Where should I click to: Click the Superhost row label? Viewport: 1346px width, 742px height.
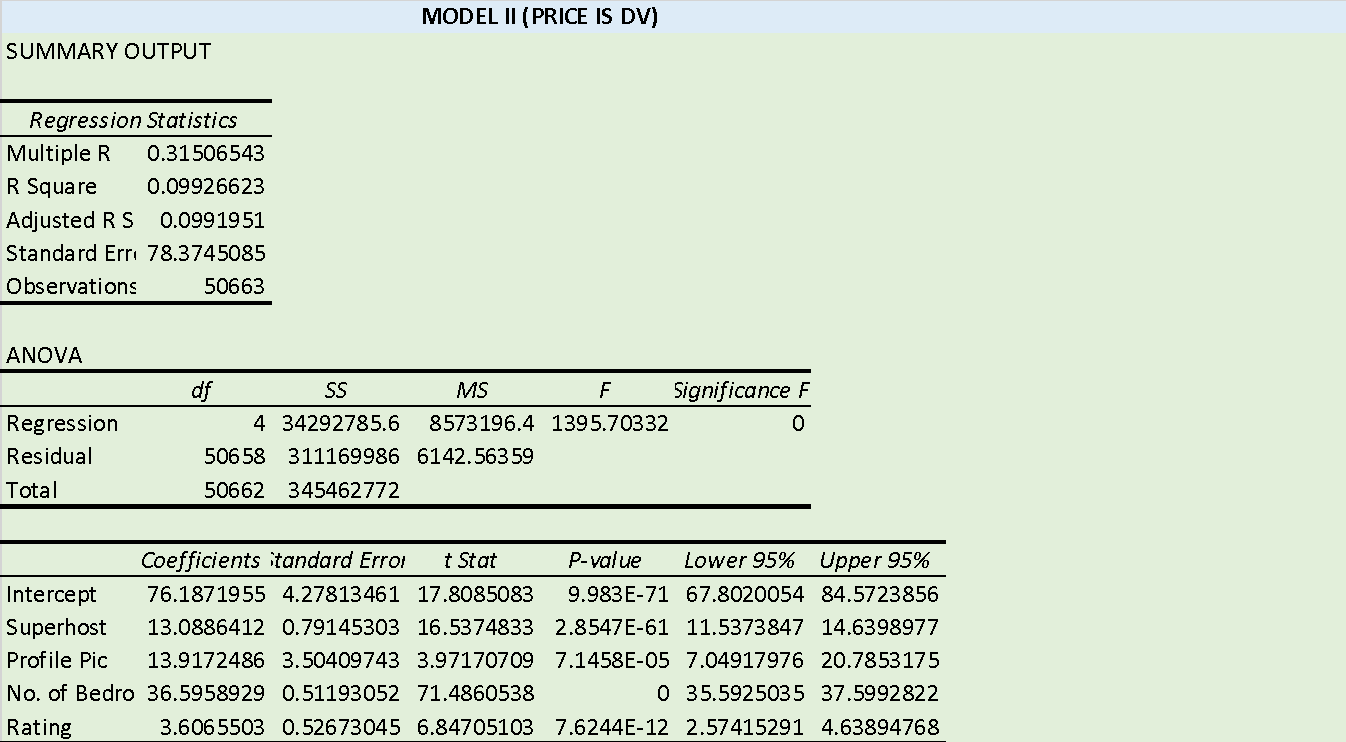tap(52, 627)
